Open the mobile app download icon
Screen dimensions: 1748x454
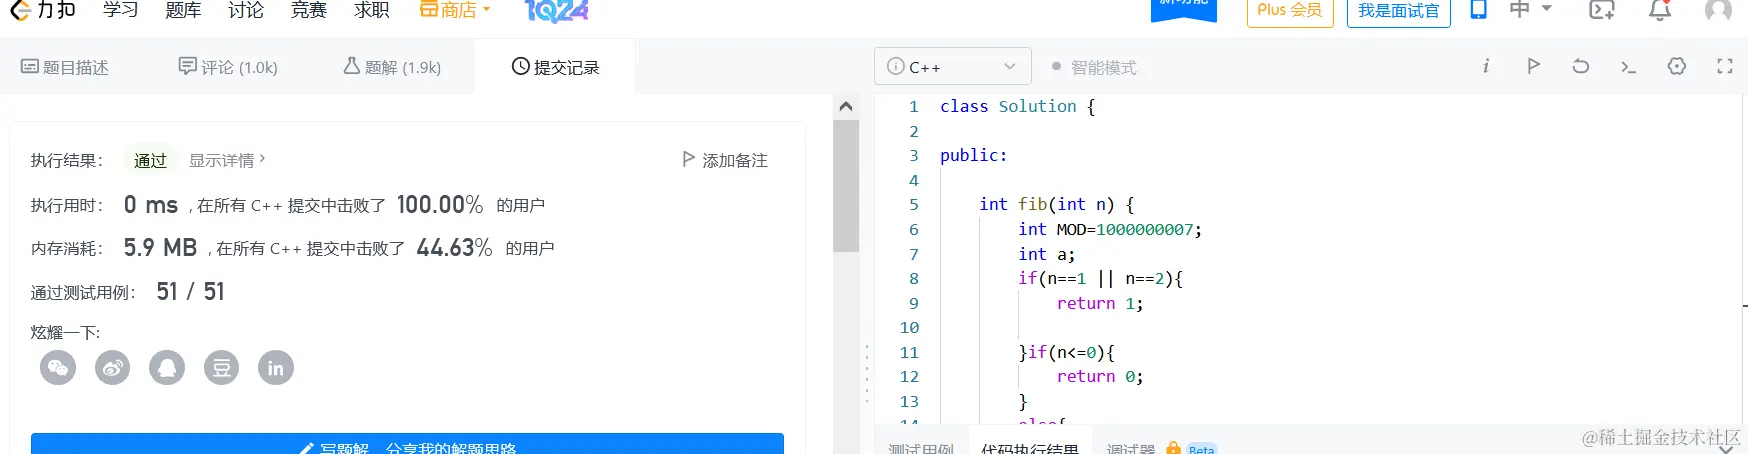(1478, 10)
